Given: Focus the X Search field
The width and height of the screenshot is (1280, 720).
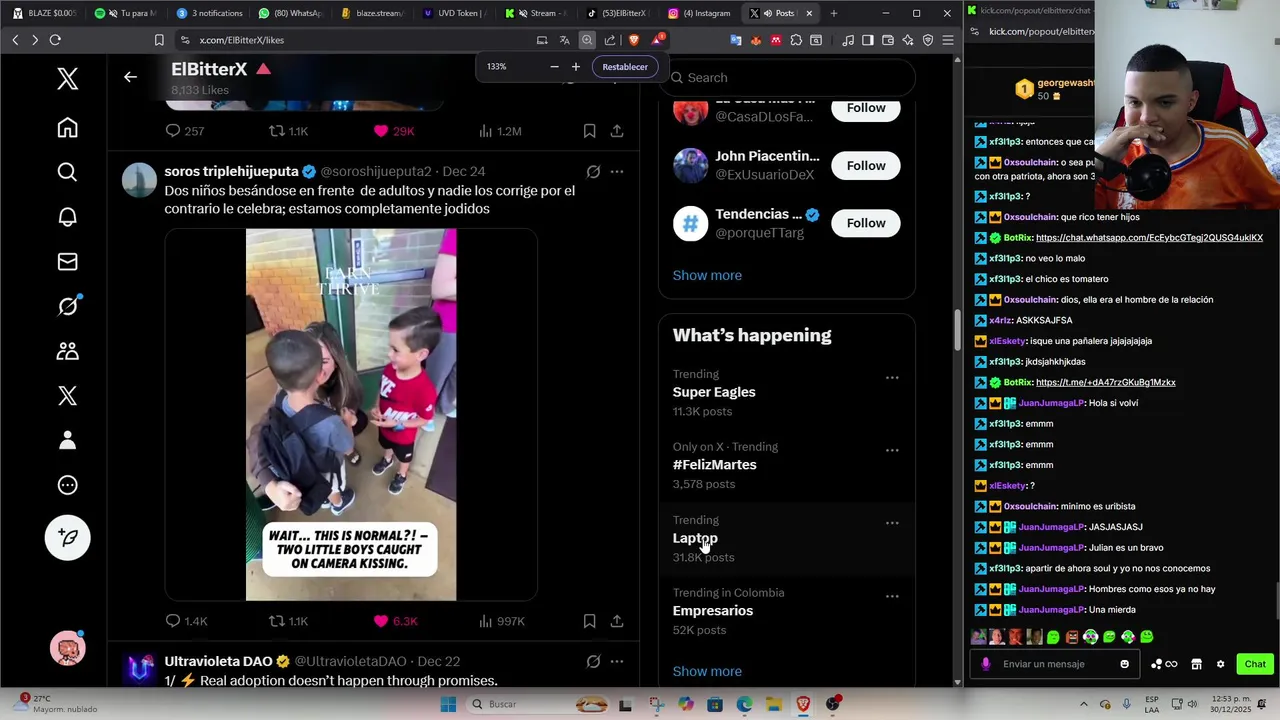Looking at the screenshot, I should pyautogui.click(x=787, y=78).
